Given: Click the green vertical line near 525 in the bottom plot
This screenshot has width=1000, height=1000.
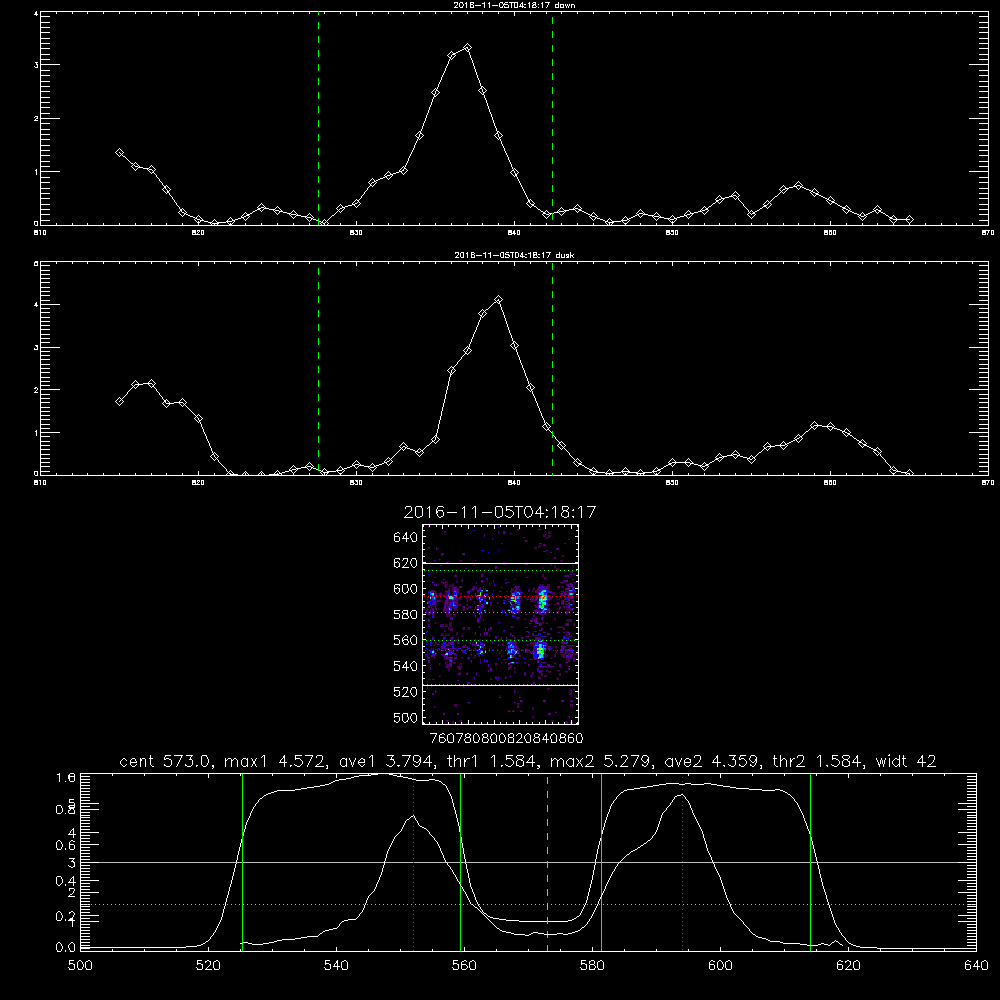Looking at the screenshot, I should (242, 861).
